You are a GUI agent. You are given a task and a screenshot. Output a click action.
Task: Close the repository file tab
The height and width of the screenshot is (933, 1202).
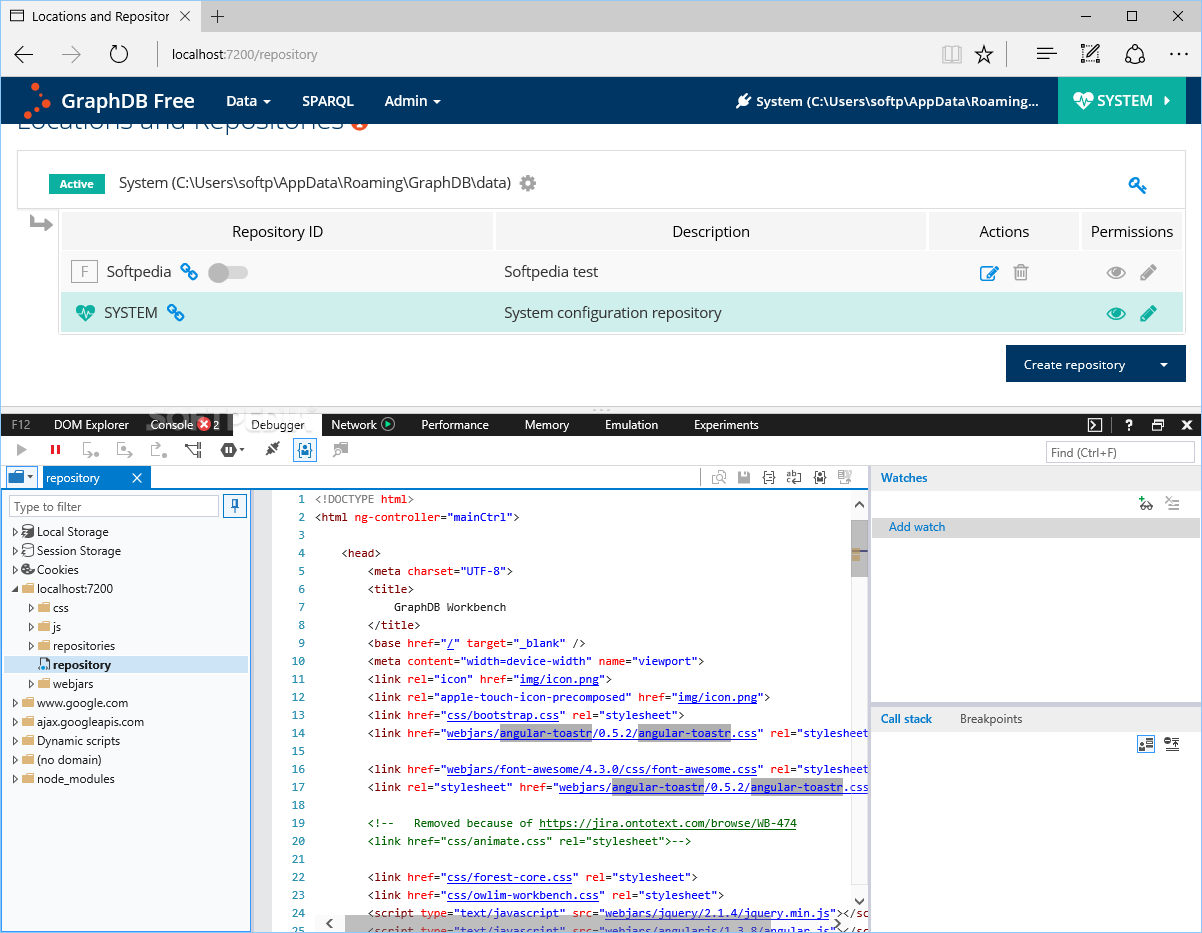[137, 478]
